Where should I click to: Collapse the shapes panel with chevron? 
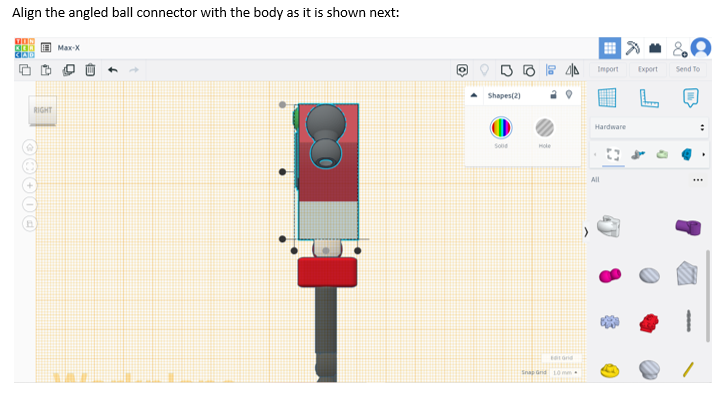(x=586, y=232)
